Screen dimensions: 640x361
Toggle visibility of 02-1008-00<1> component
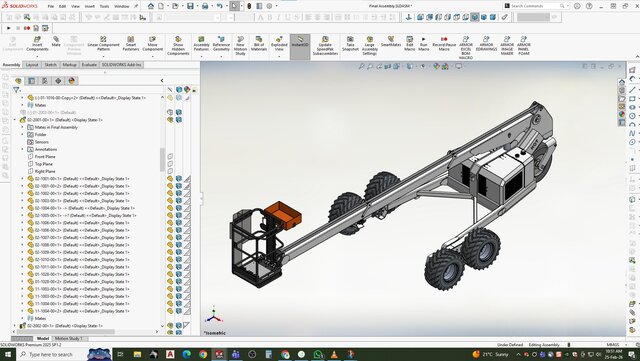point(170,245)
